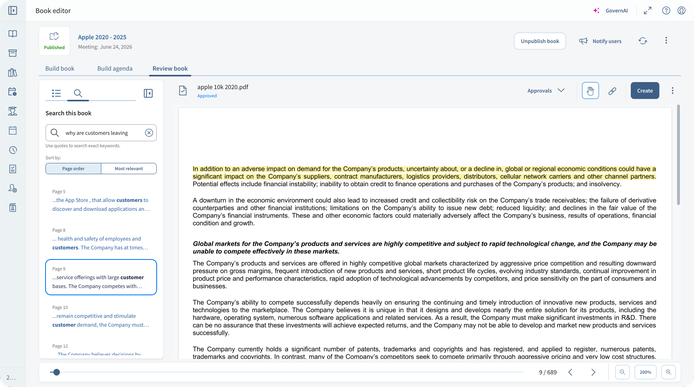
Task: Click the page position slider handle
Action: pos(56,372)
